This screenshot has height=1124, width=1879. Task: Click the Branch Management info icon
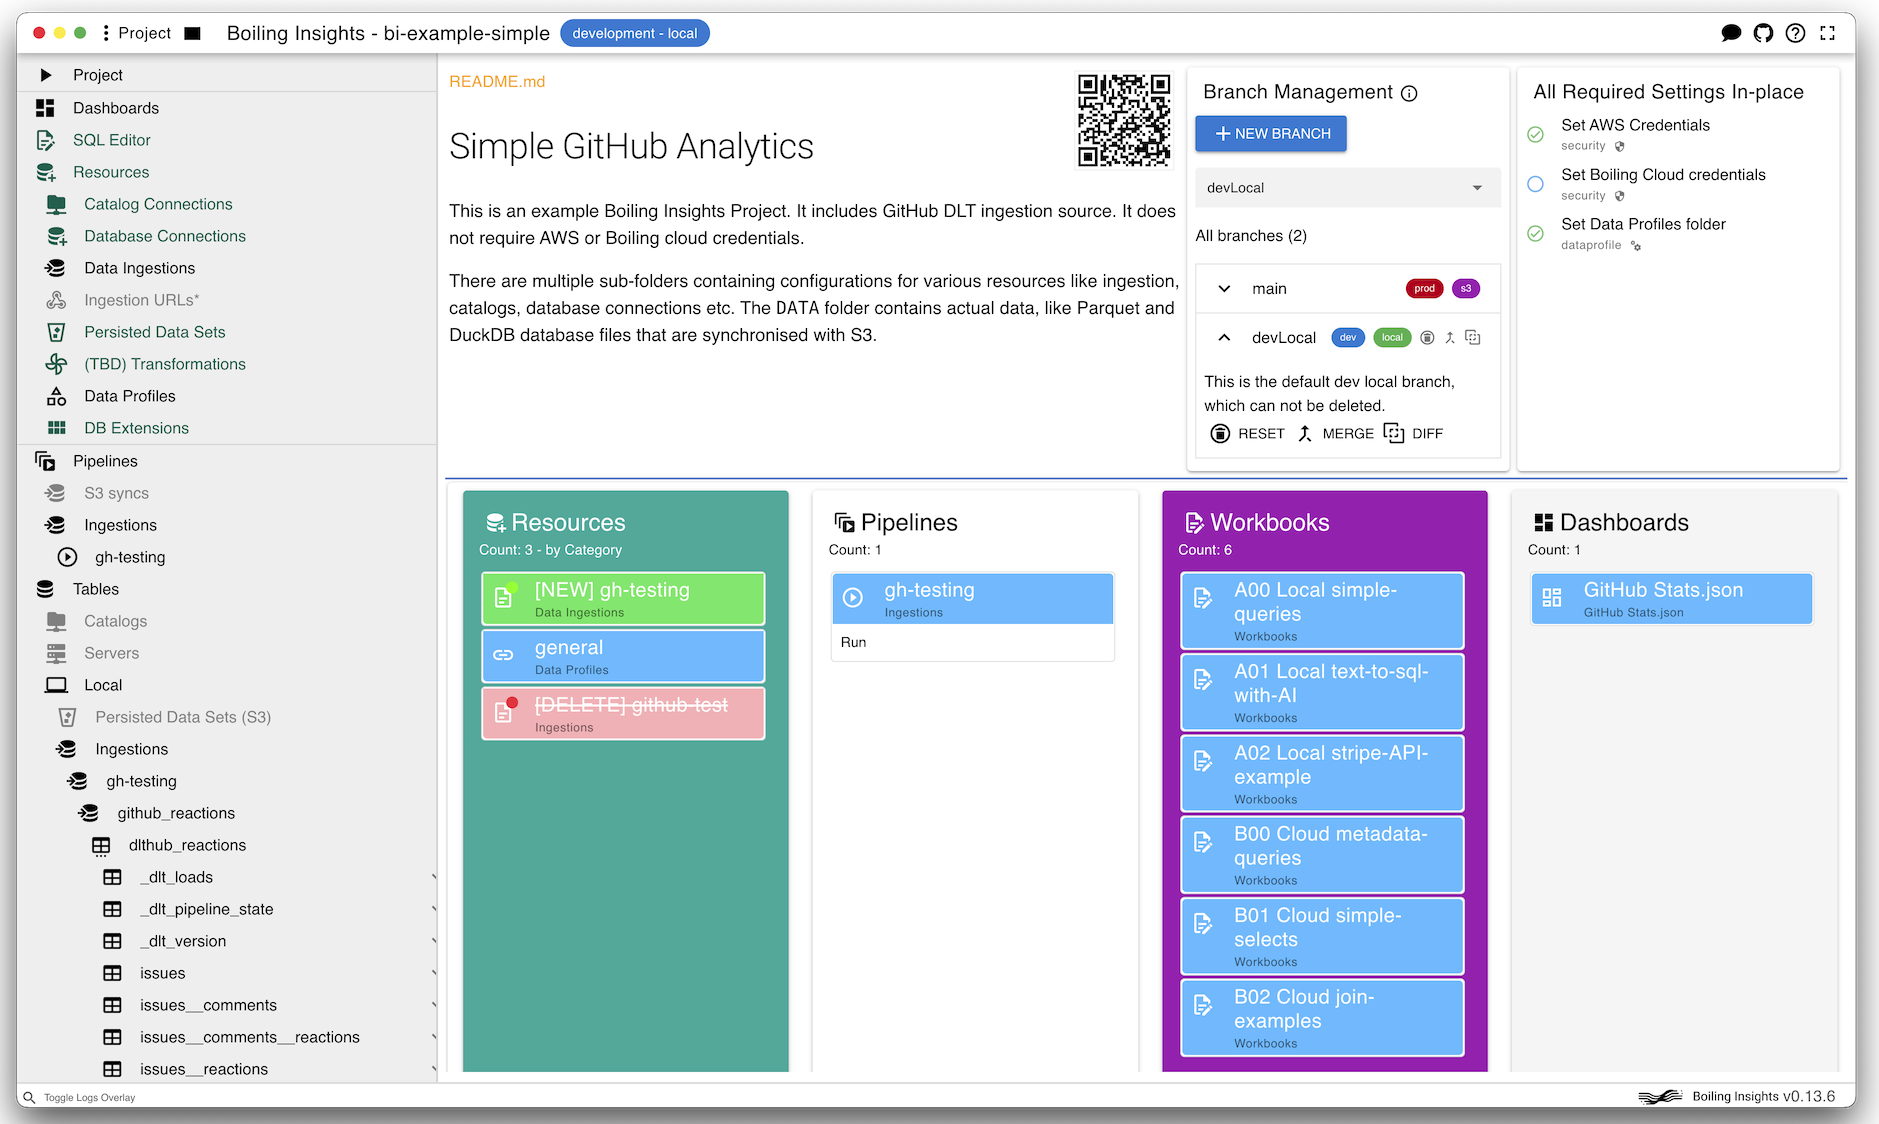[x=1409, y=93]
